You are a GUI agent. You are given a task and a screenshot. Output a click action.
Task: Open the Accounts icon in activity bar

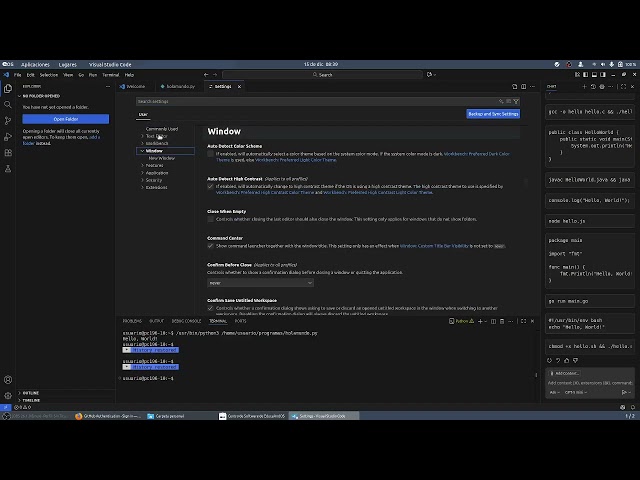pyautogui.click(x=8, y=380)
